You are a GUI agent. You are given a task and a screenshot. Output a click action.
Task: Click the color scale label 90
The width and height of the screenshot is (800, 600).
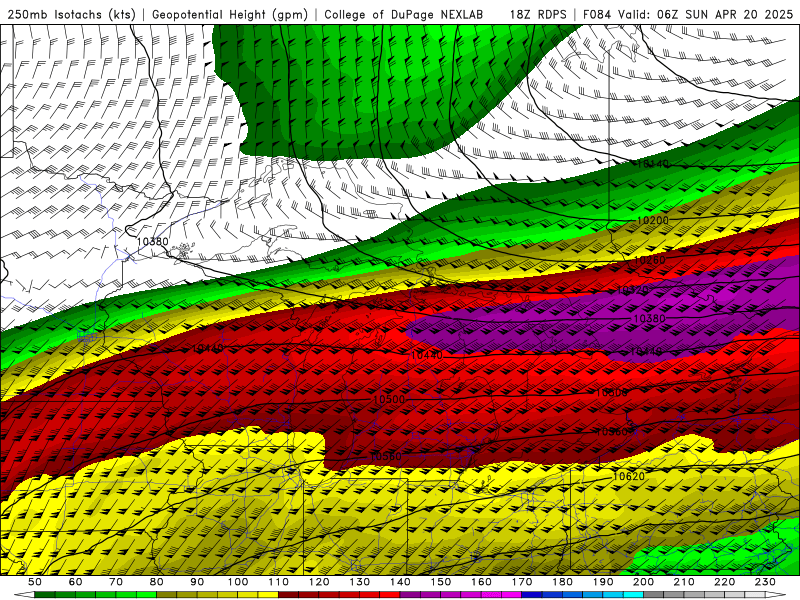point(197,582)
